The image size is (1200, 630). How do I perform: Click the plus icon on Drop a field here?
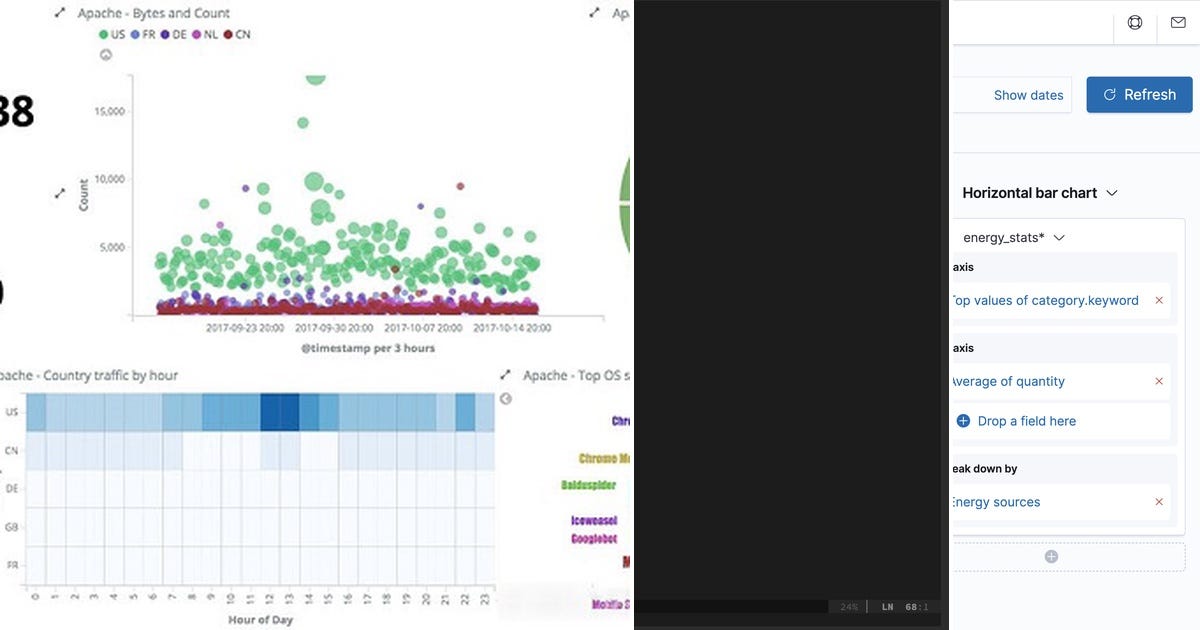[x=961, y=420]
